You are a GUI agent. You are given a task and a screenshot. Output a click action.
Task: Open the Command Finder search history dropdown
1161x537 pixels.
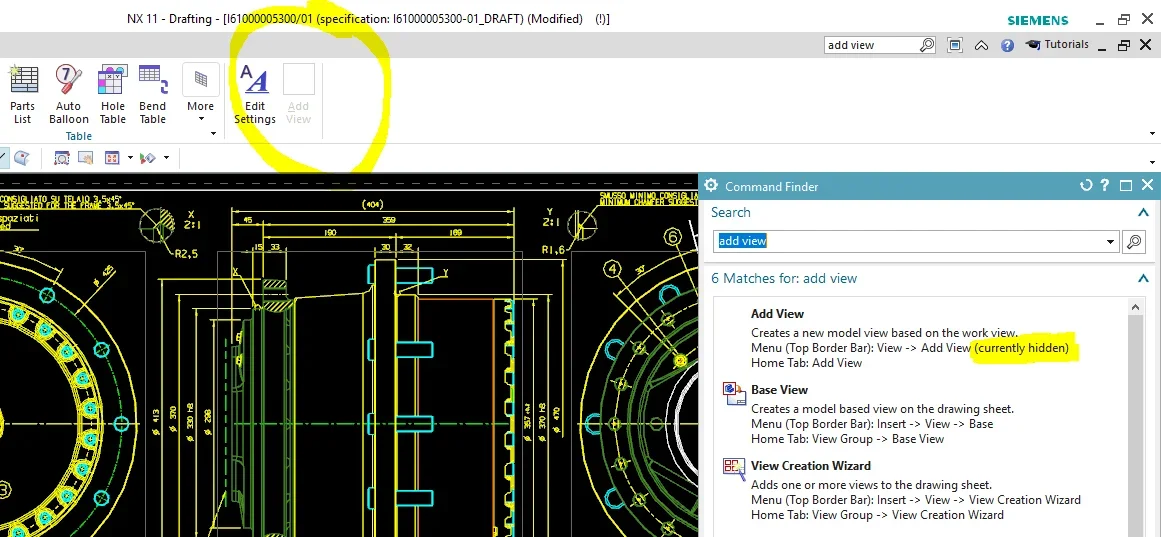[1110, 241]
